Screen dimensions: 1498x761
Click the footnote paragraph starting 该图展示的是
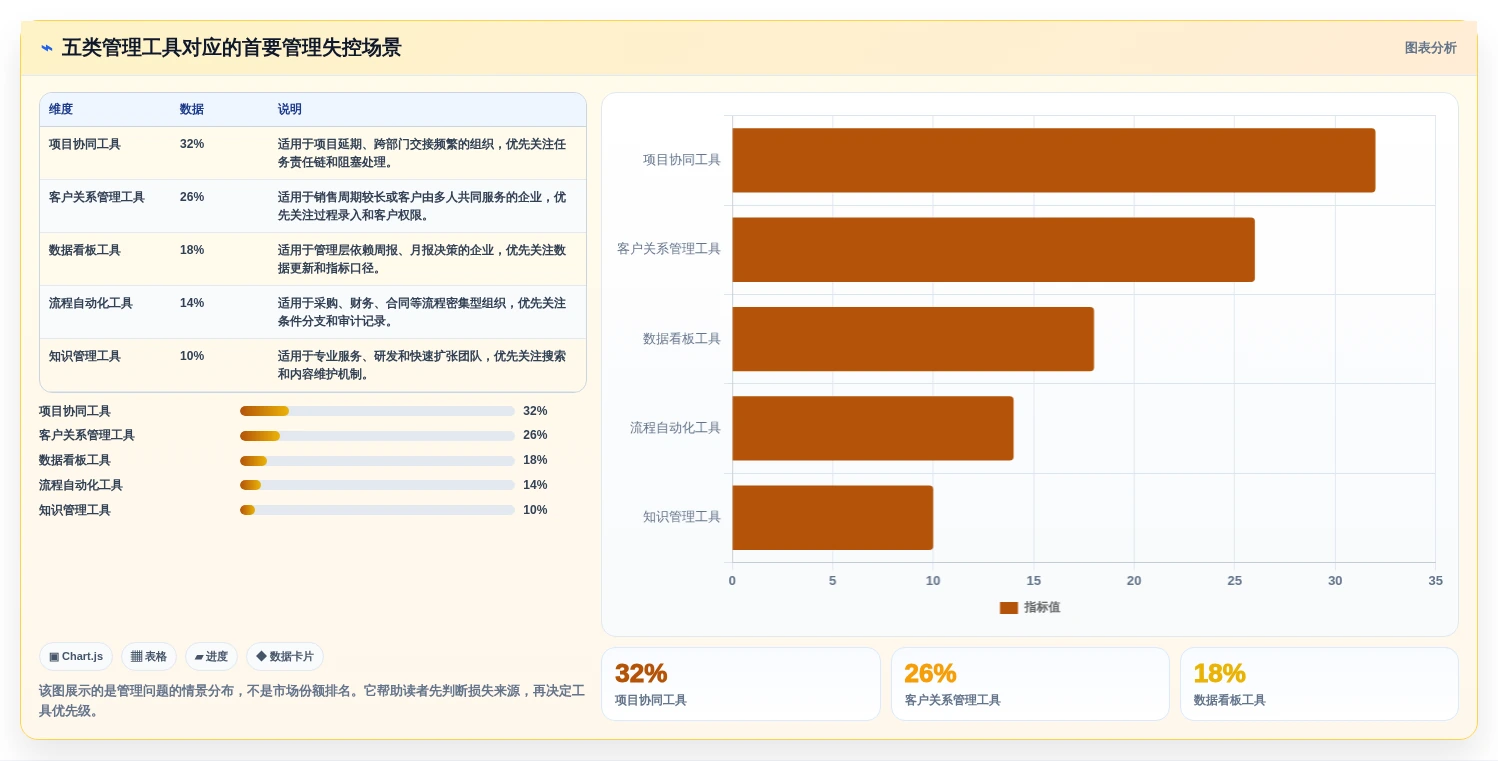pos(312,700)
